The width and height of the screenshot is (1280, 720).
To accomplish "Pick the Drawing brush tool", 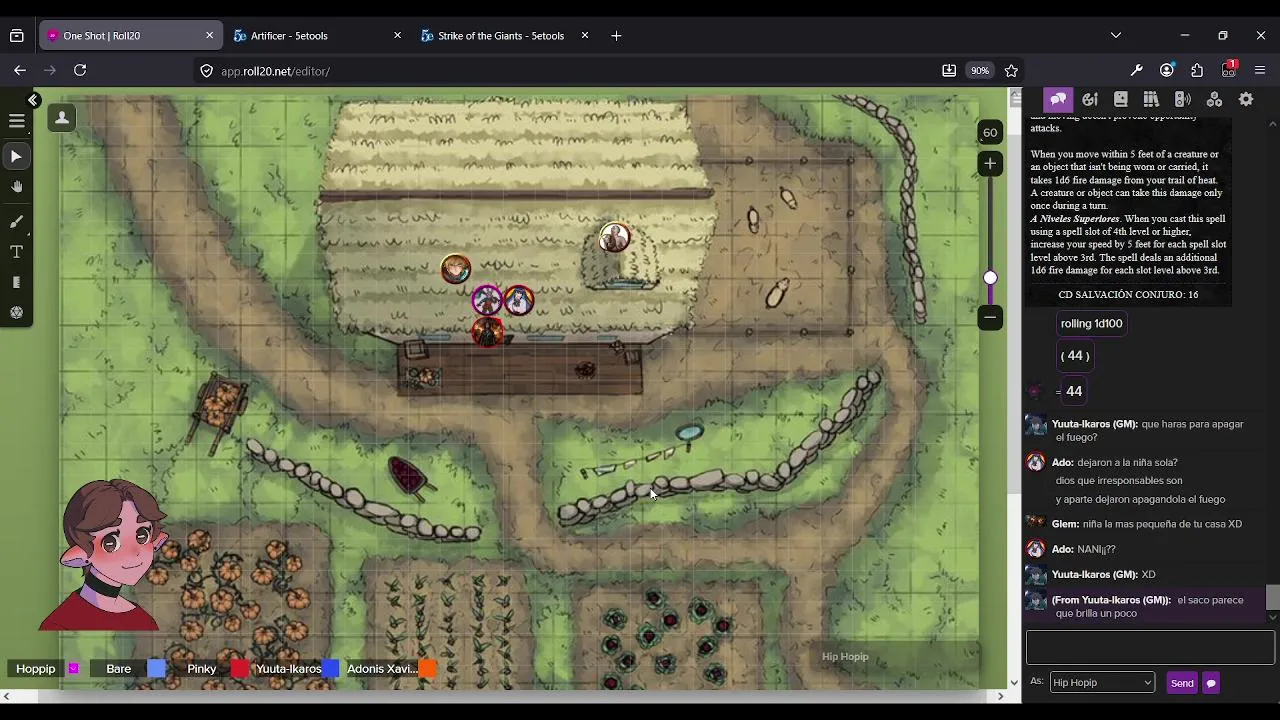I will tap(17, 221).
